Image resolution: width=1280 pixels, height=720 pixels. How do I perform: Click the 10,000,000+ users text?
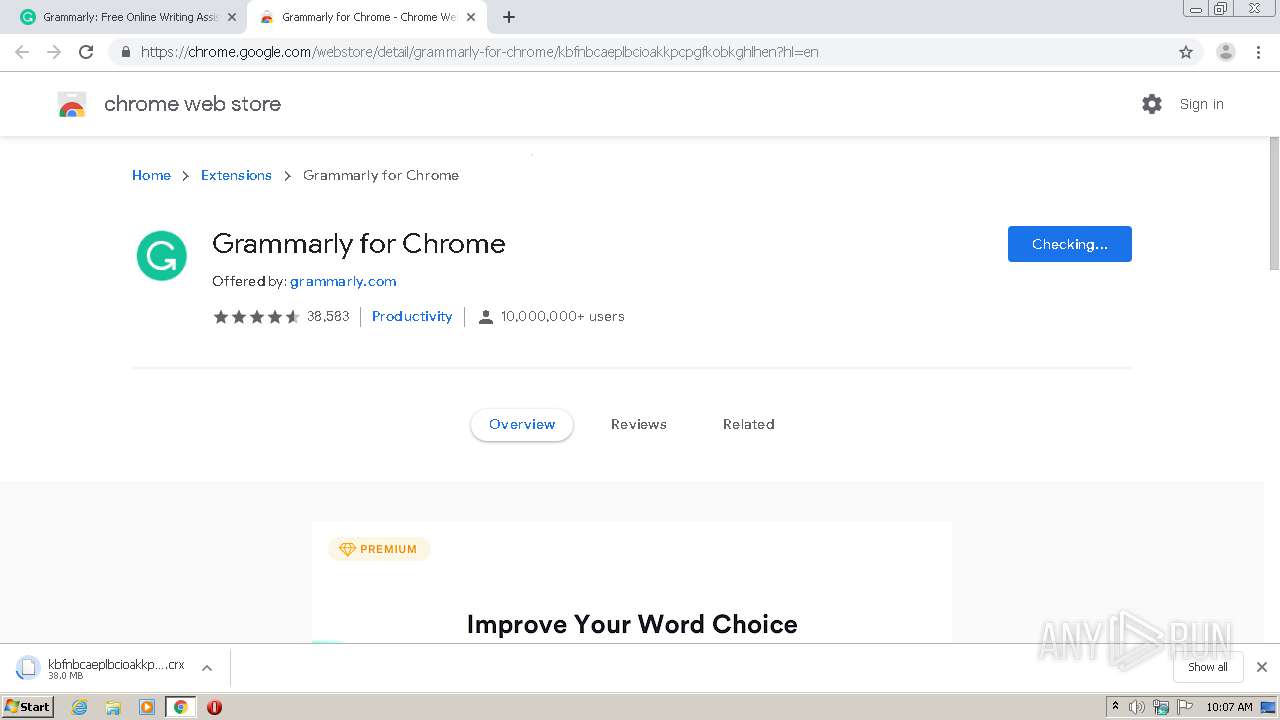tap(563, 316)
